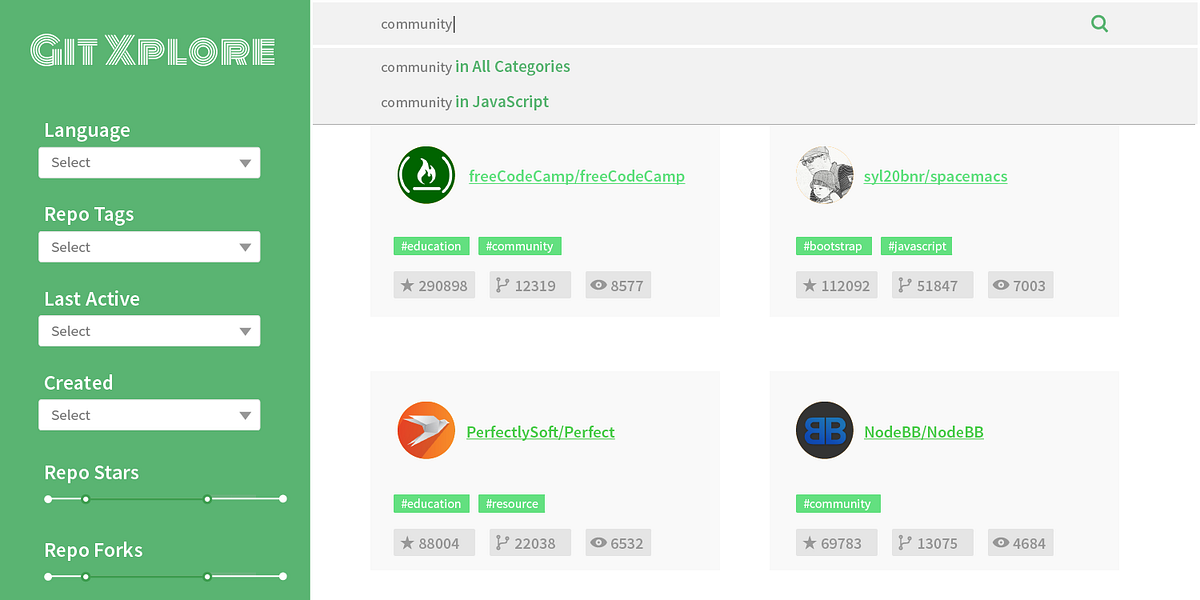
Task: Select the #javascript tag on spacemacs card
Action: (916, 245)
